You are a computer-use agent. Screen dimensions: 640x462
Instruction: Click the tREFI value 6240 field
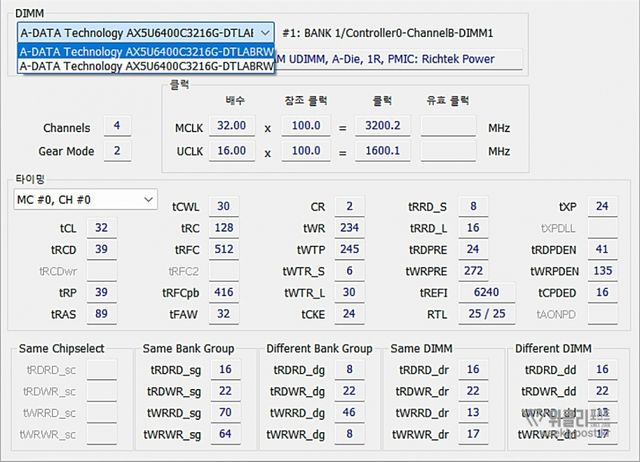[471, 292]
